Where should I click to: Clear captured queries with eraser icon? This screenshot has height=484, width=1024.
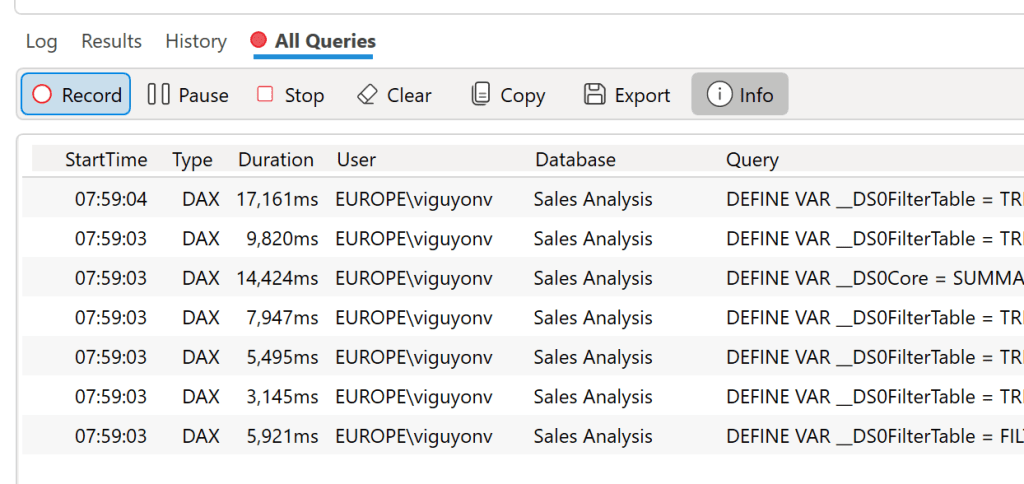coord(367,95)
